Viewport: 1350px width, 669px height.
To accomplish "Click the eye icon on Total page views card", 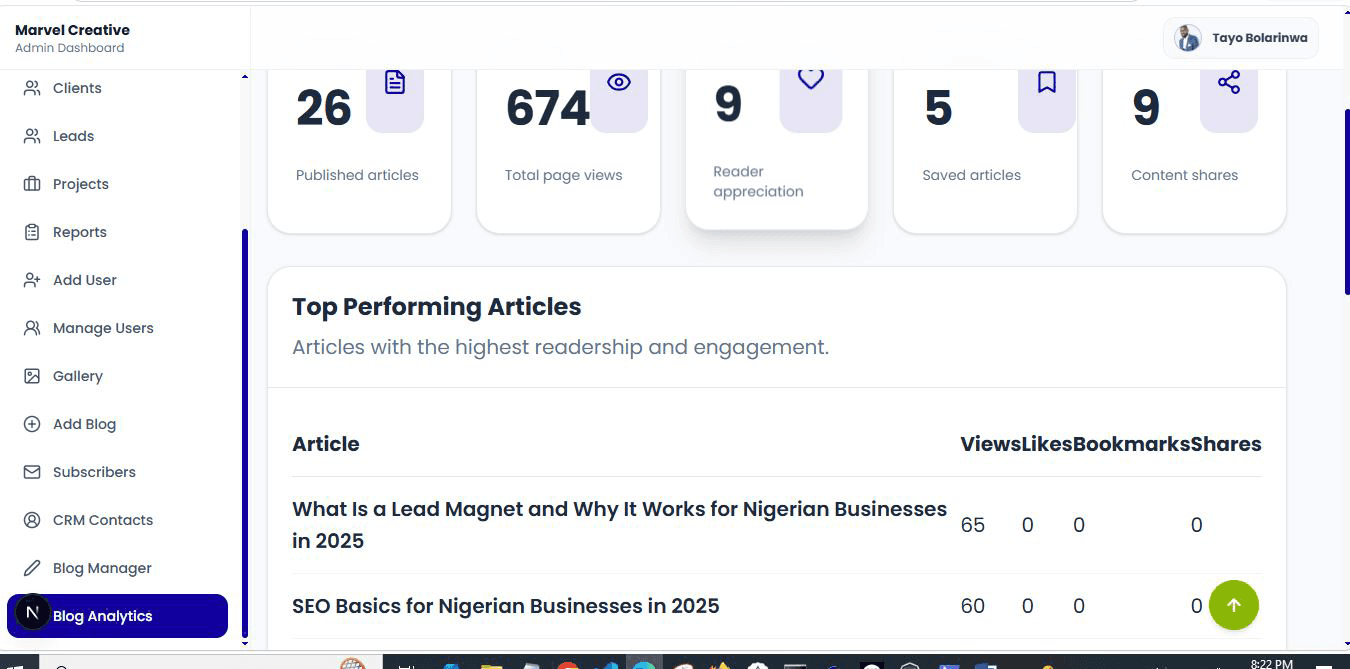I will coord(619,82).
